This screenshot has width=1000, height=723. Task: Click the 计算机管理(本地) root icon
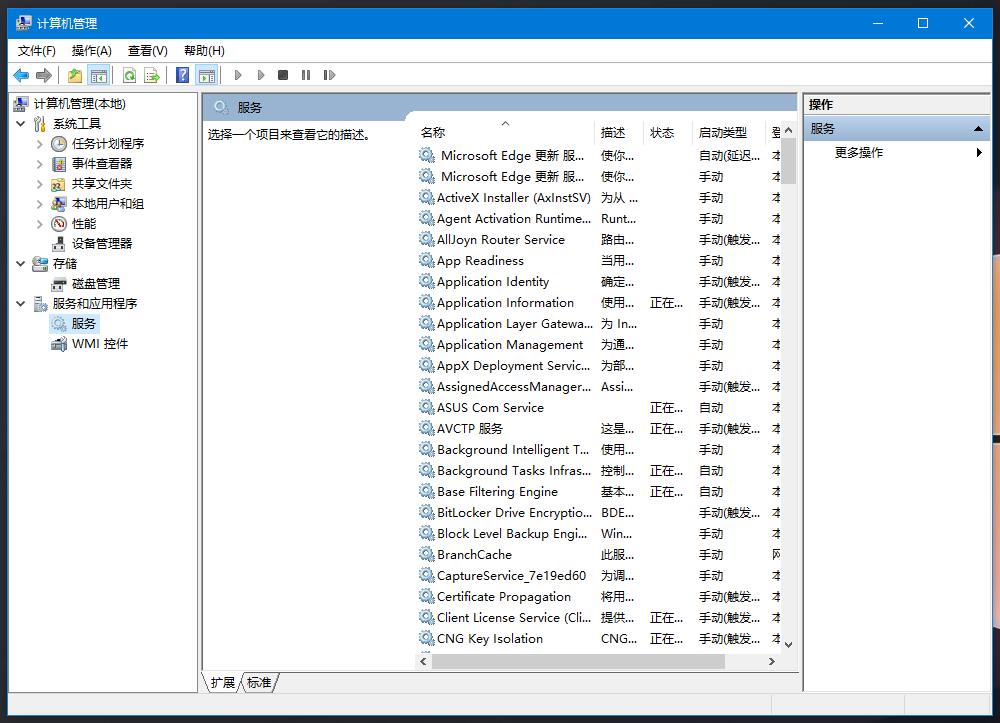pos(21,103)
